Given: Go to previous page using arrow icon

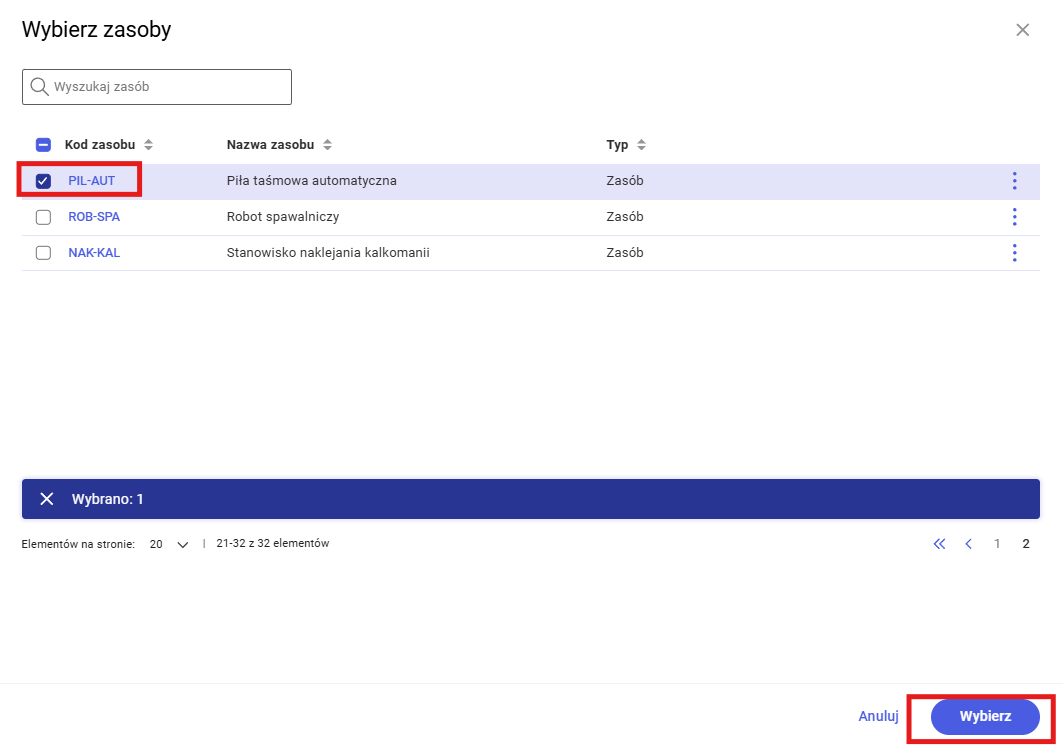Looking at the screenshot, I should tap(968, 544).
